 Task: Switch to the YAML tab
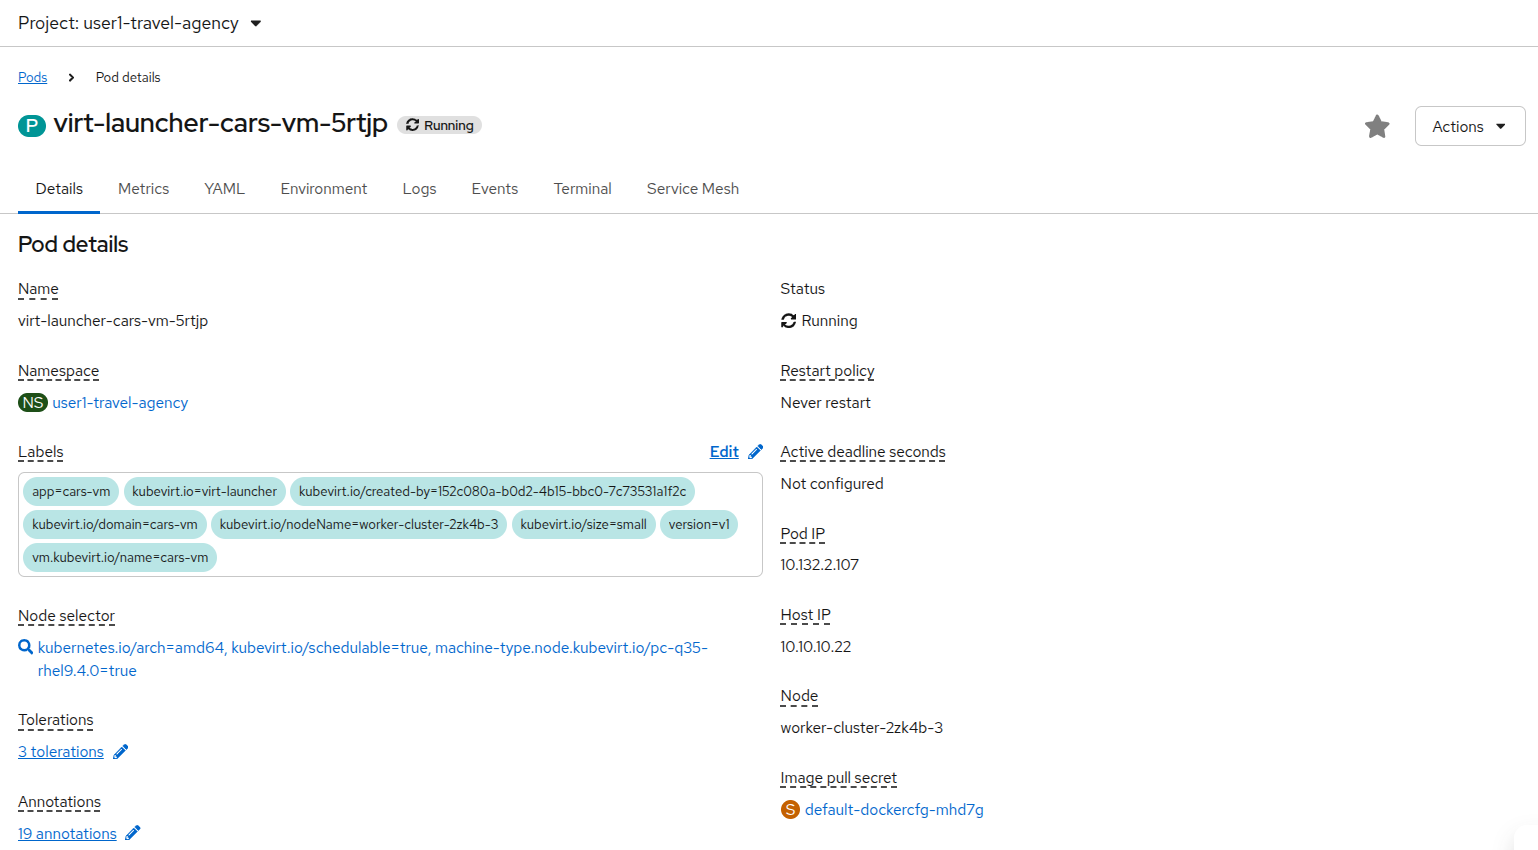click(x=224, y=189)
